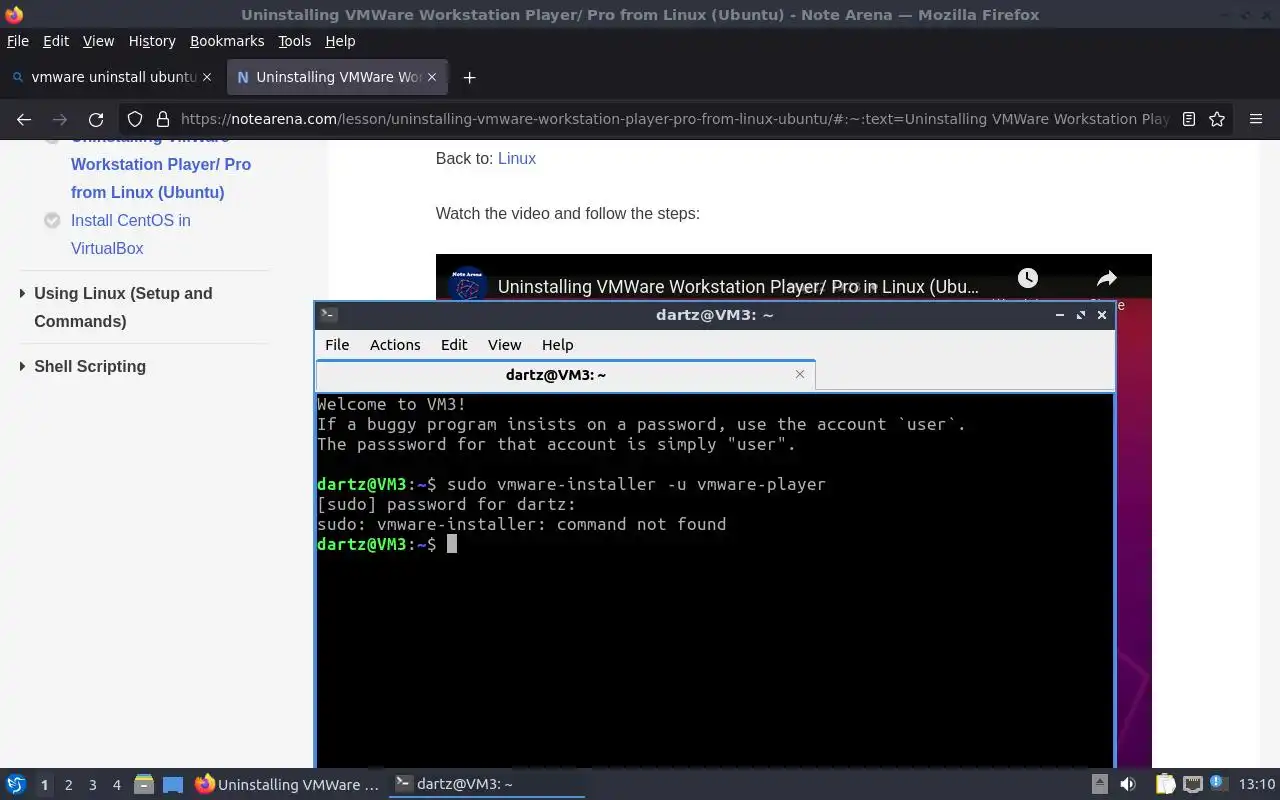Launch the file manager from the panel

pos(143,785)
